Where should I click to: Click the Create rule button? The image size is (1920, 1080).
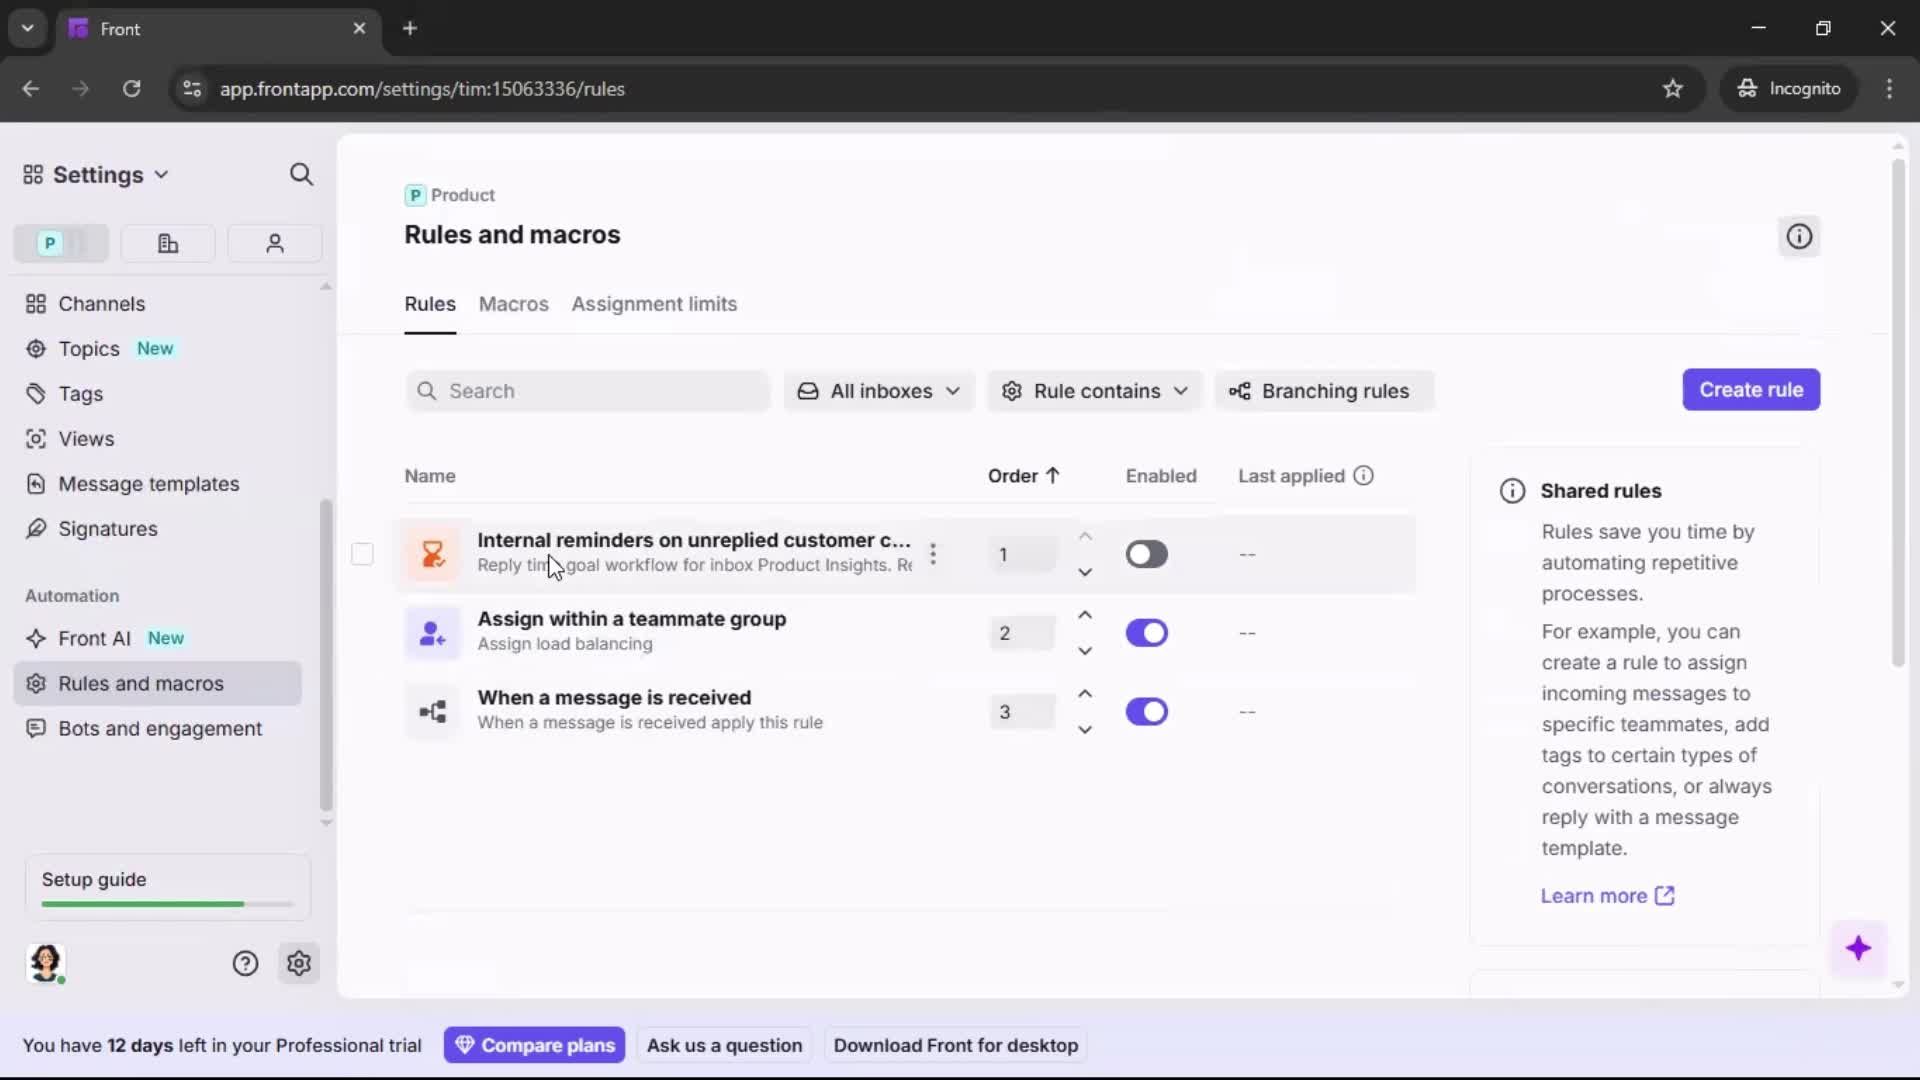pyautogui.click(x=1751, y=390)
